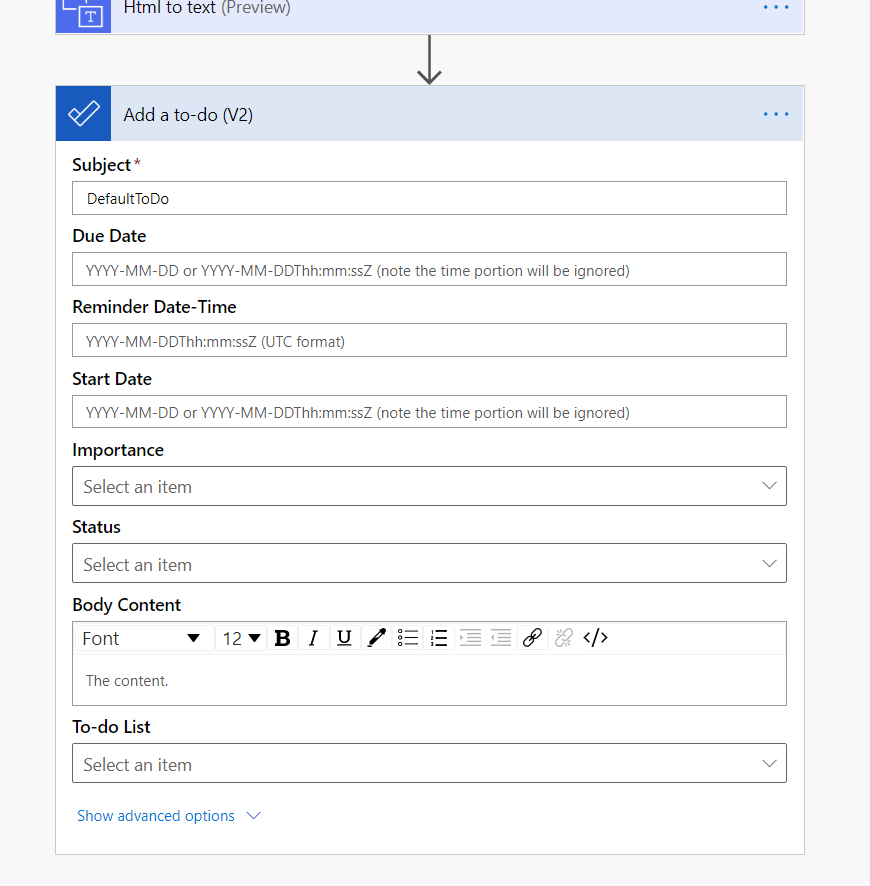Open the font size 12 dropdown
The width and height of the screenshot is (870, 886).
tap(241, 638)
